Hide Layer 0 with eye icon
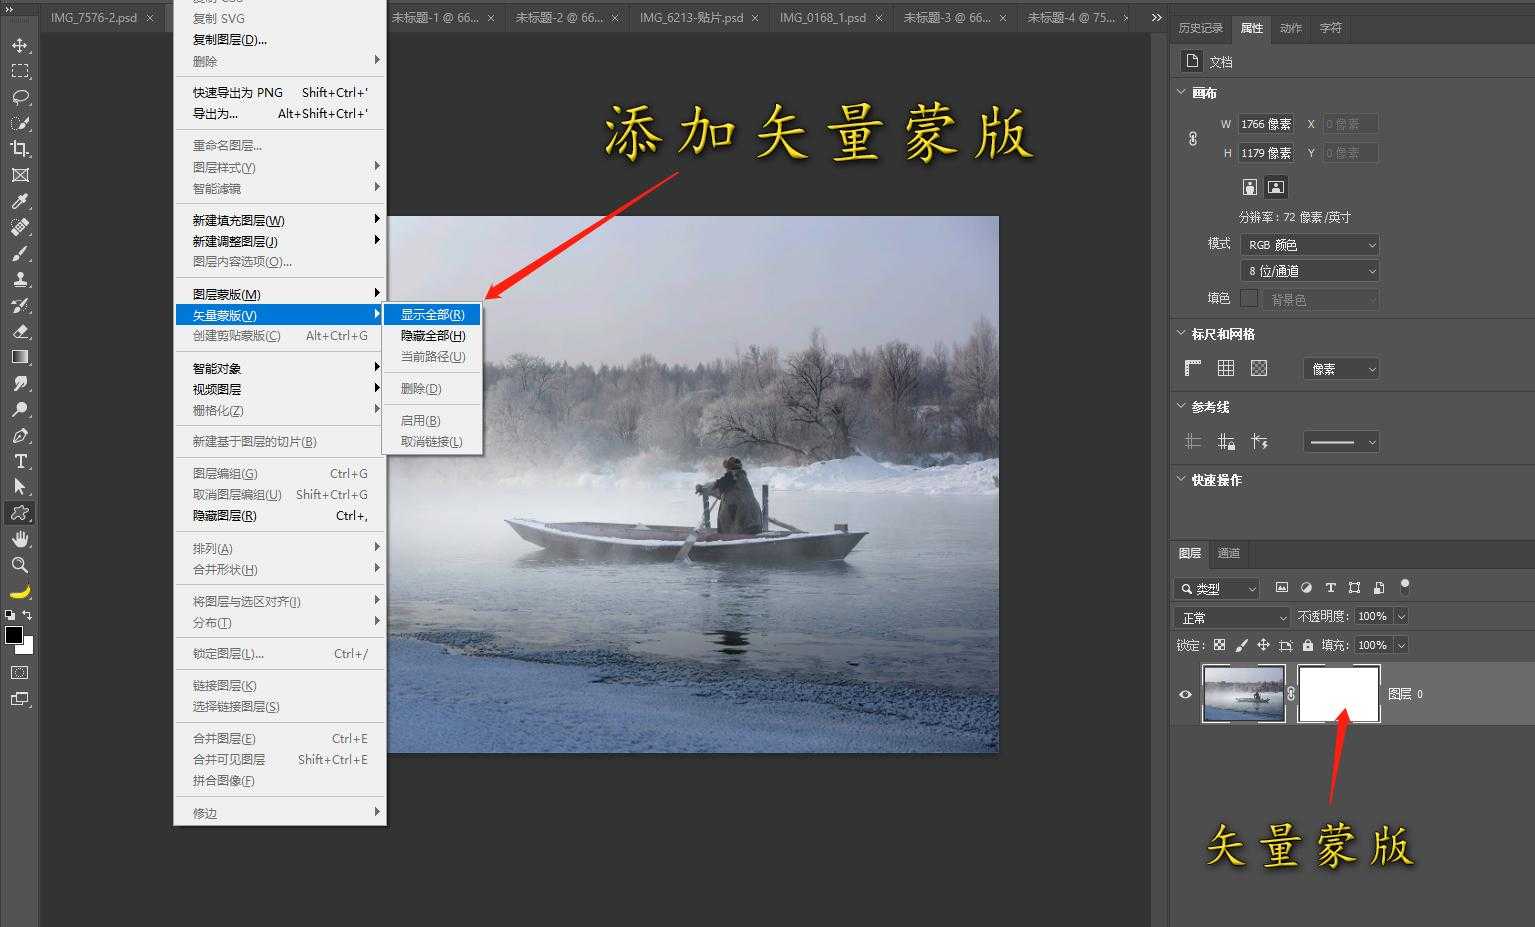 pos(1186,694)
